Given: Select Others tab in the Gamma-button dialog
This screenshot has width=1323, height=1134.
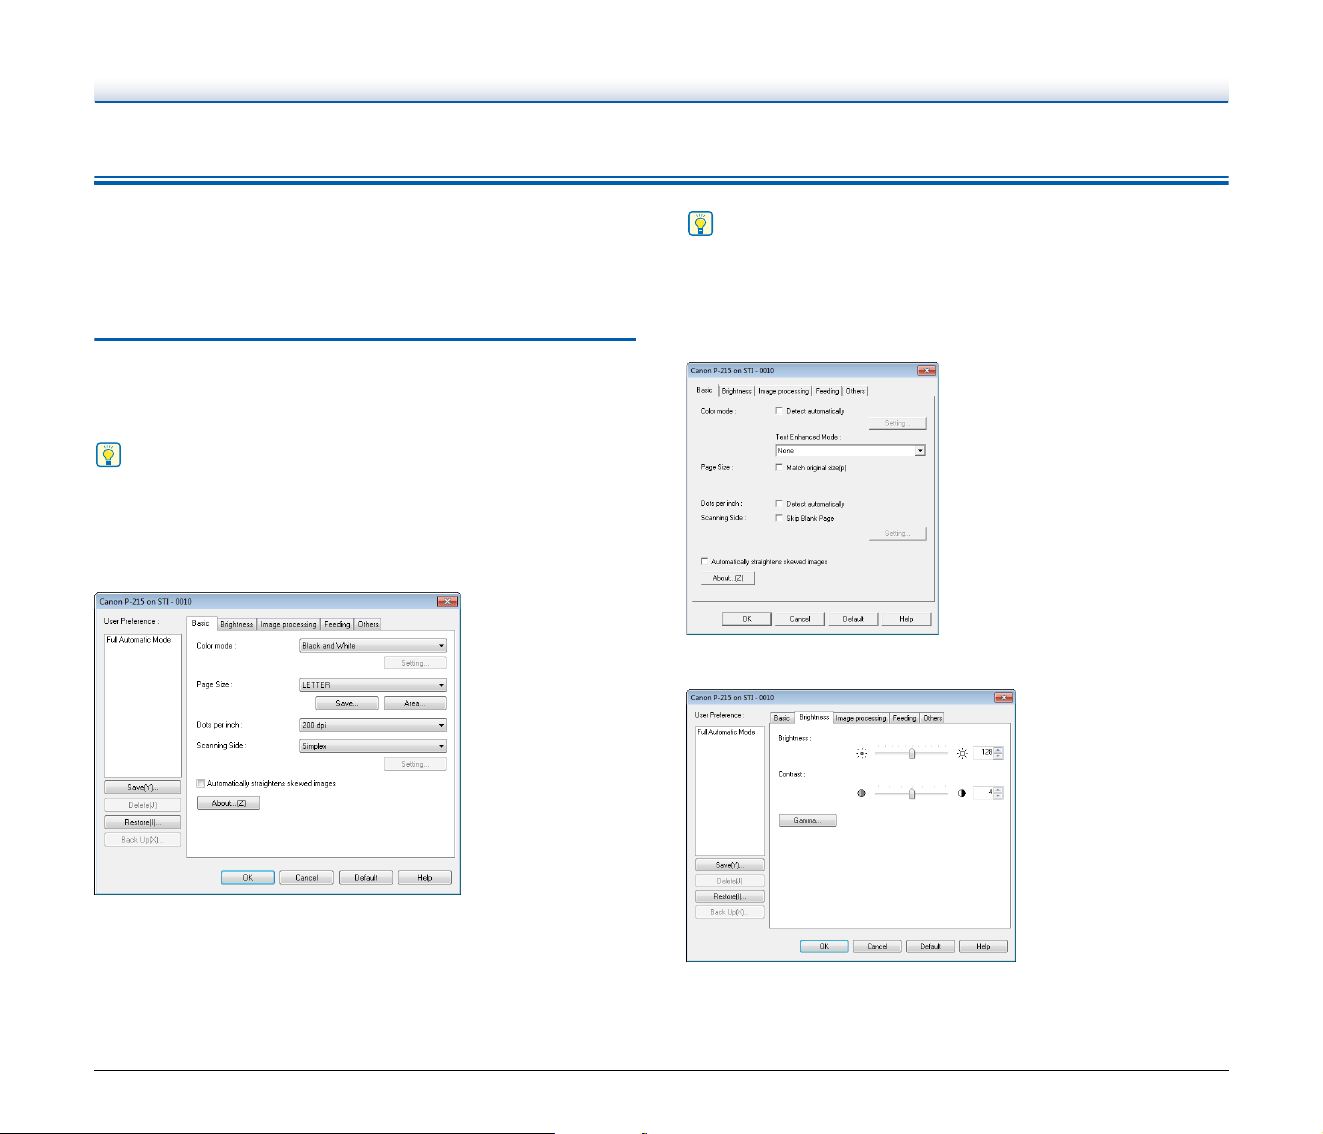Looking at the screenshot, I should tap(933, 718).
